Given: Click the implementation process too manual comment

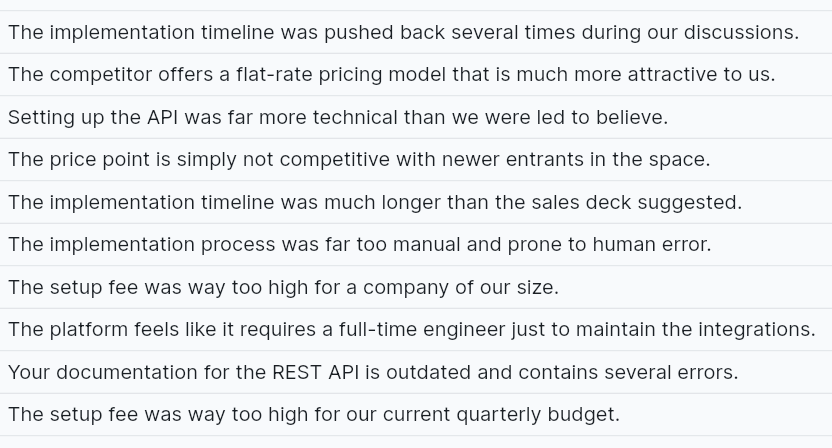Looking at the screenshot, I should click(x=359, y=244).
